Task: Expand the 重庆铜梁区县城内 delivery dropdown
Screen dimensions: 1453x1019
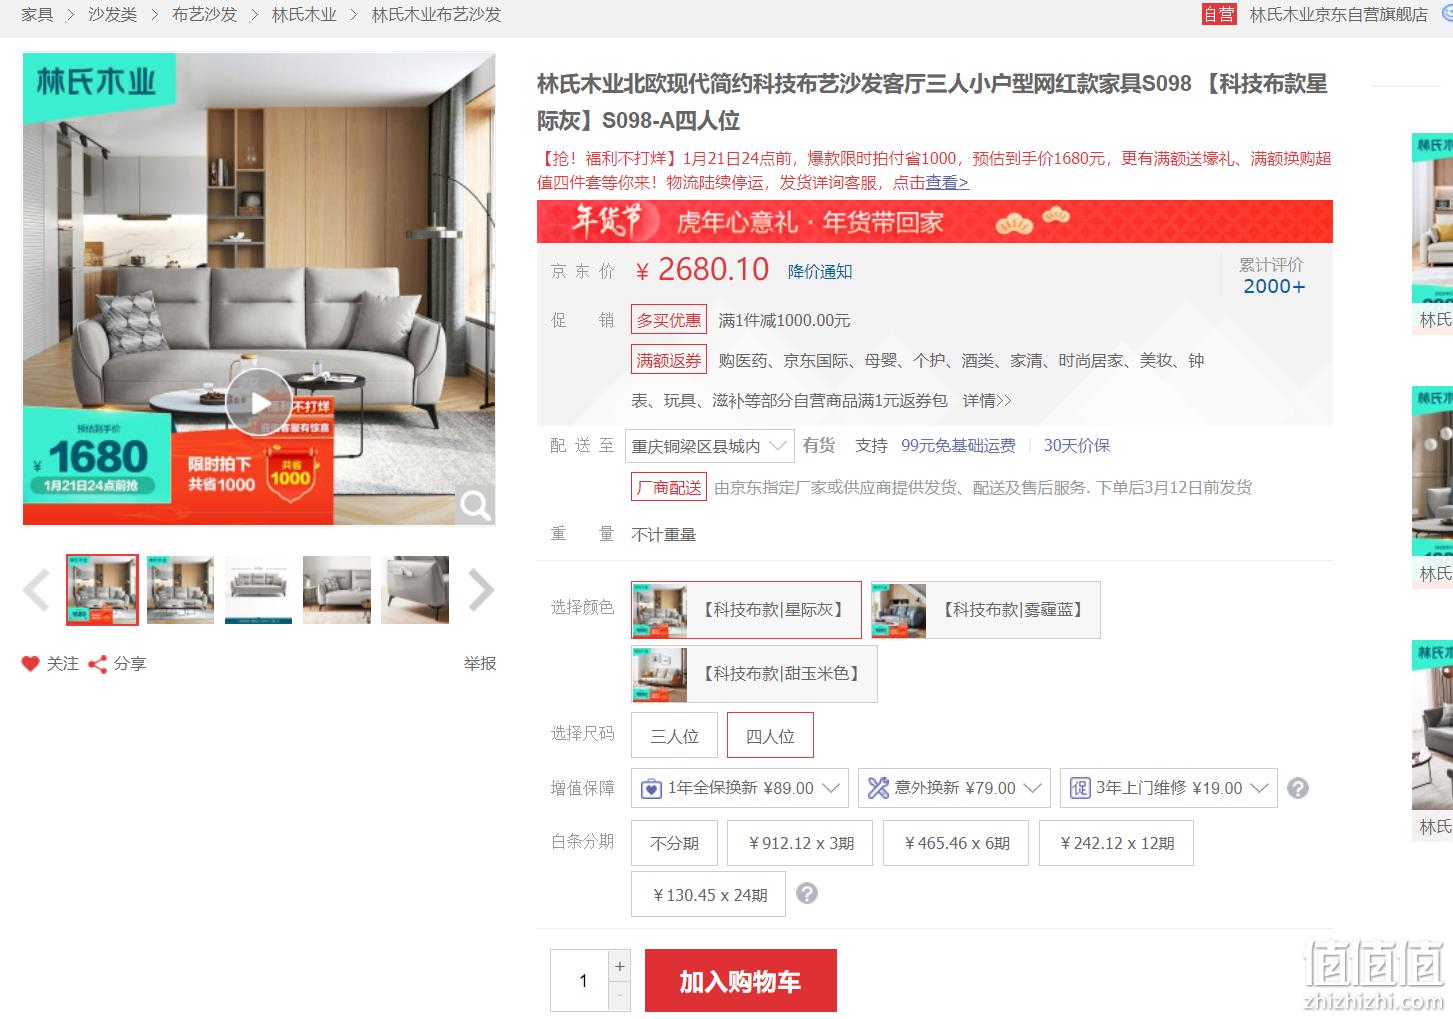Action: [x=710, y=446]
